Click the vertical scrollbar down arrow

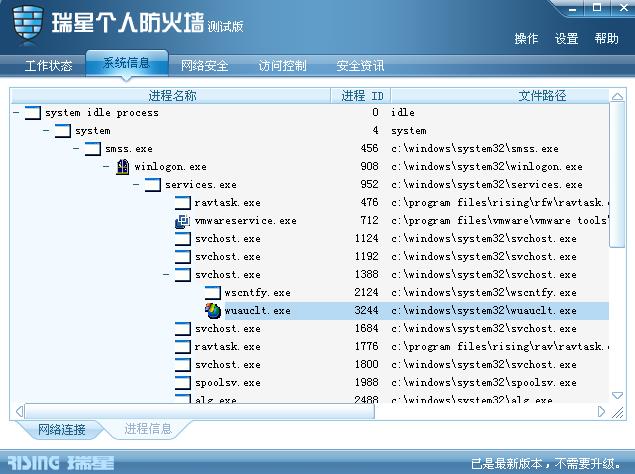(x=617, y=395)
